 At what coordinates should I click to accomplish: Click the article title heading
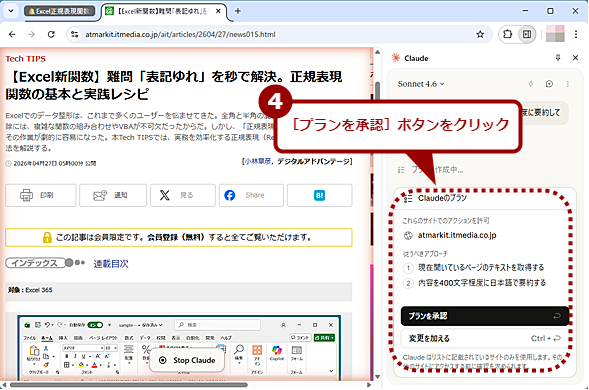coord(174,85)
